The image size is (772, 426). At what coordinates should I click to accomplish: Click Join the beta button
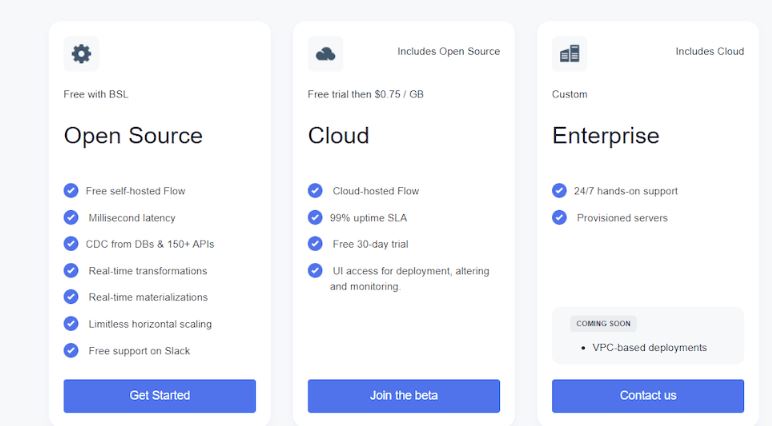[404, 396]
